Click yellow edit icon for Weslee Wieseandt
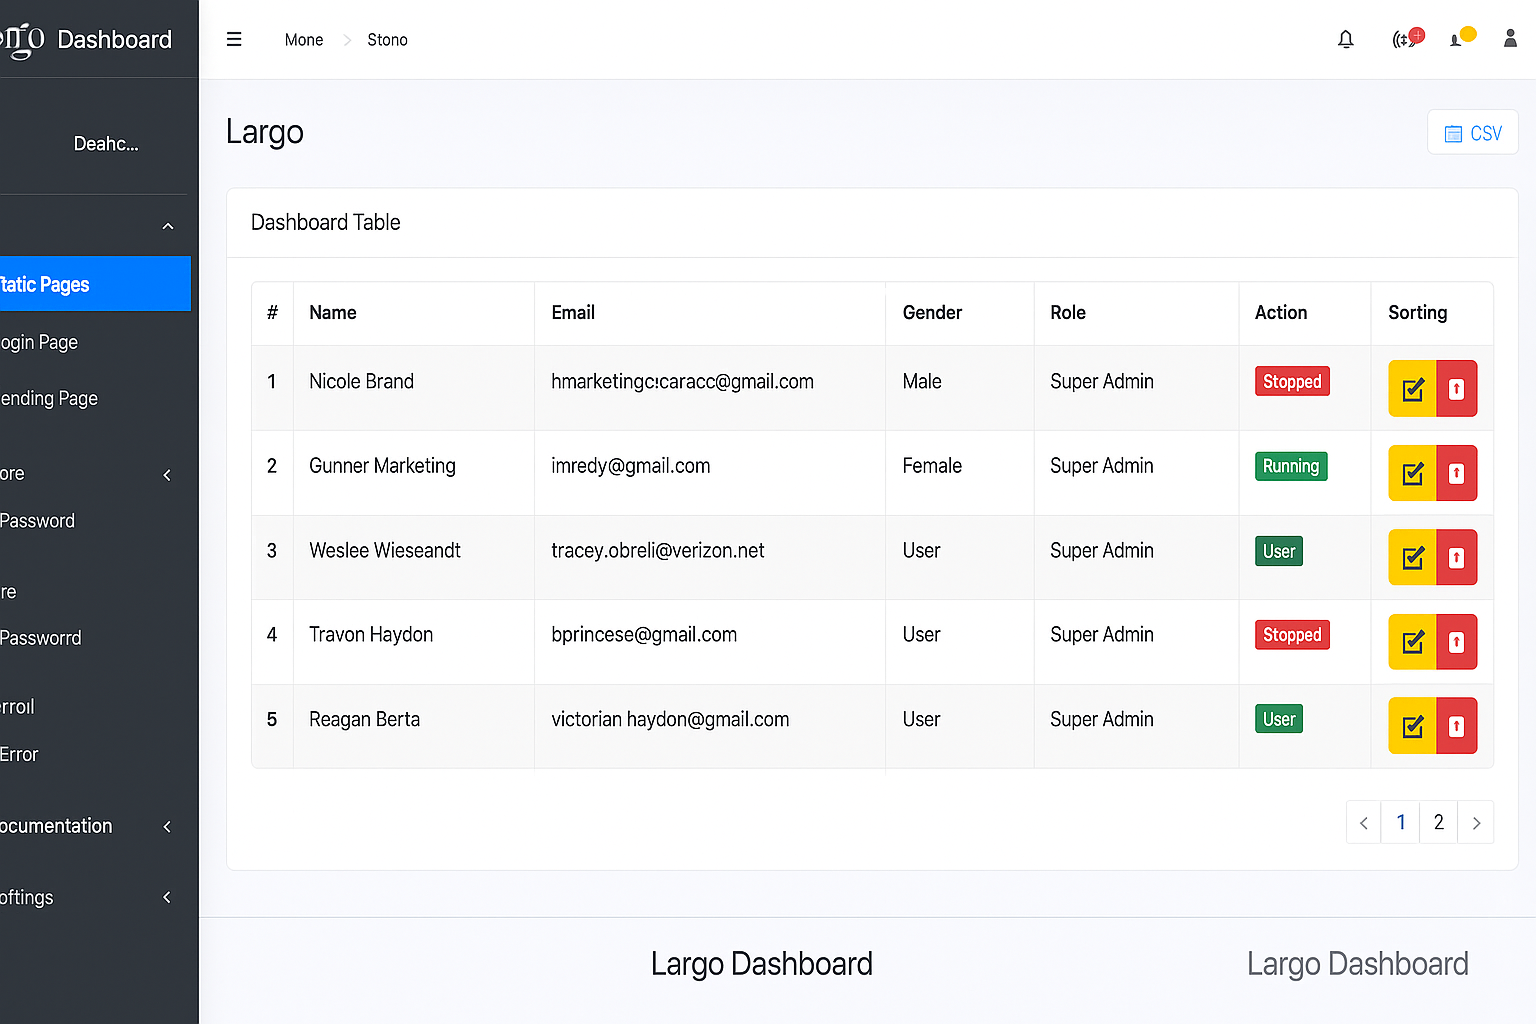This screenshot has width=1536, height=1024. pyautogui.click(x=1412, y=558)
